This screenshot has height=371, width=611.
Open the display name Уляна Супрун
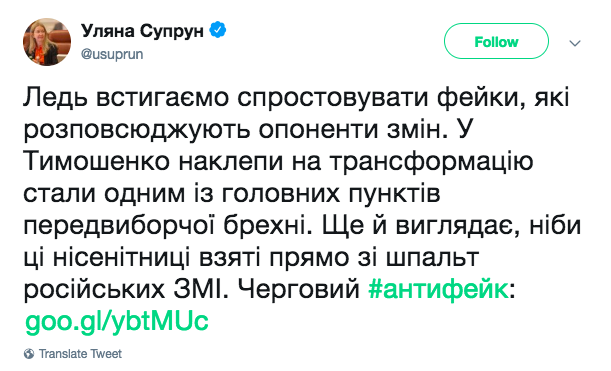(x=142, y=30)
